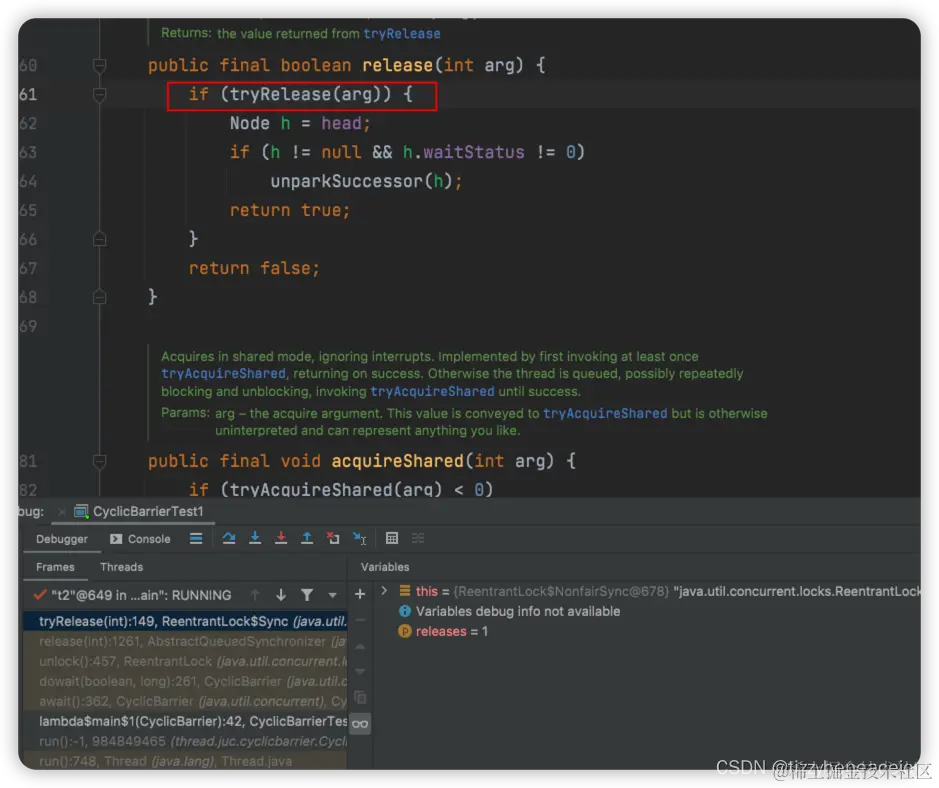
Task: Select the CyclicBarrierTest1 debug session tab
Action: [x=139, y=512]
